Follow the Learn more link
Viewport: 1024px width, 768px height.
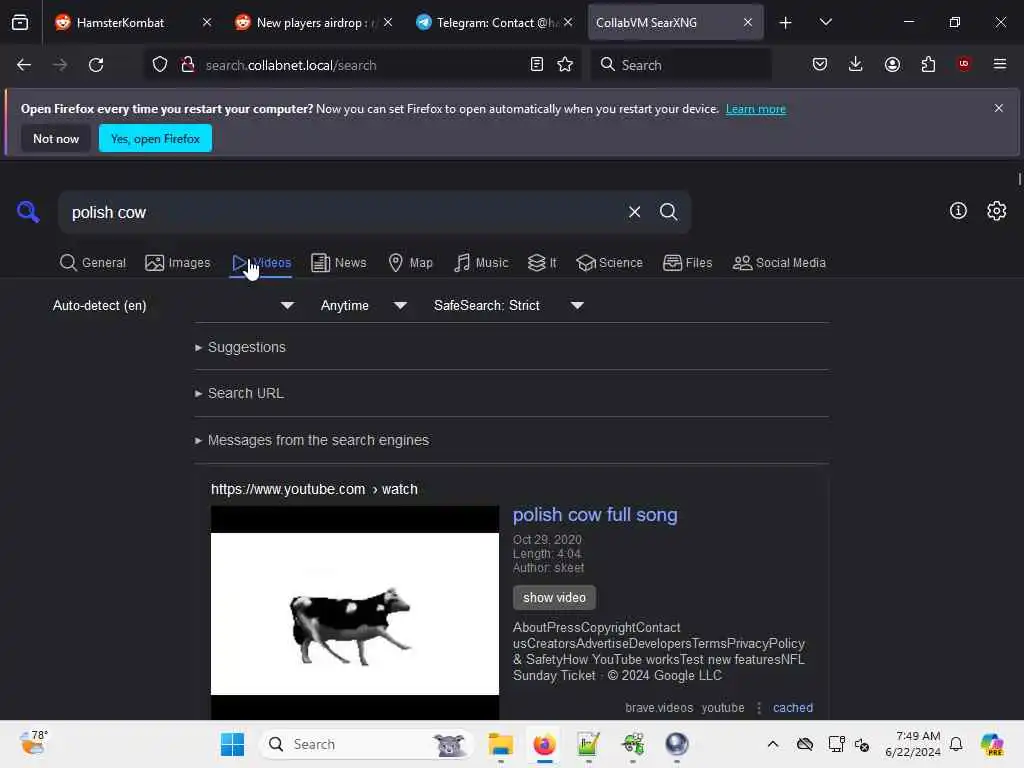(x=756, y=109)
